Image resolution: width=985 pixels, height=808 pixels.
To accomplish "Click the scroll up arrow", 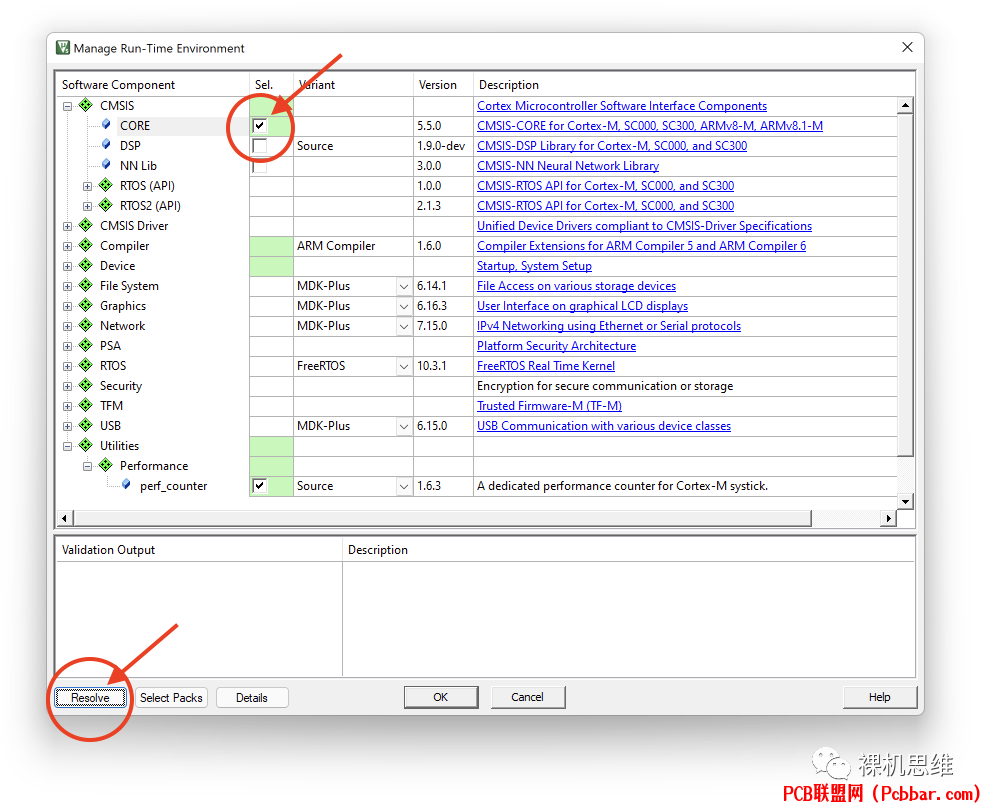I will point(905,106).
